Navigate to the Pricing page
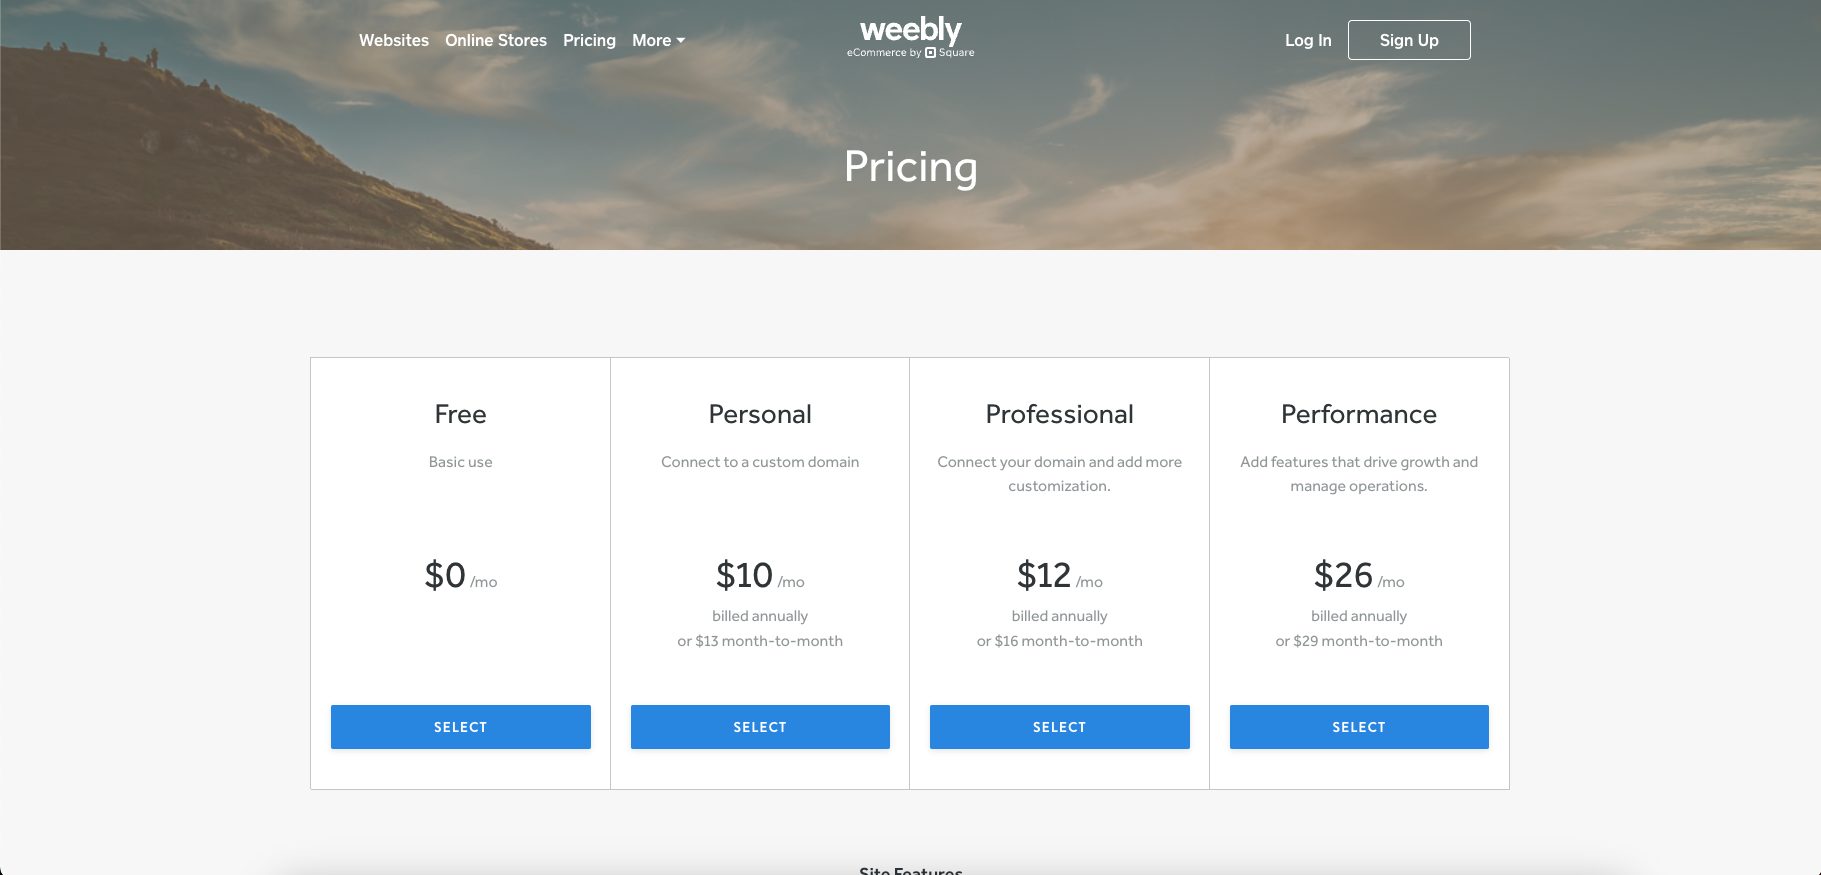The width and height of the screenshot is (1821, 875). (589, 40)
